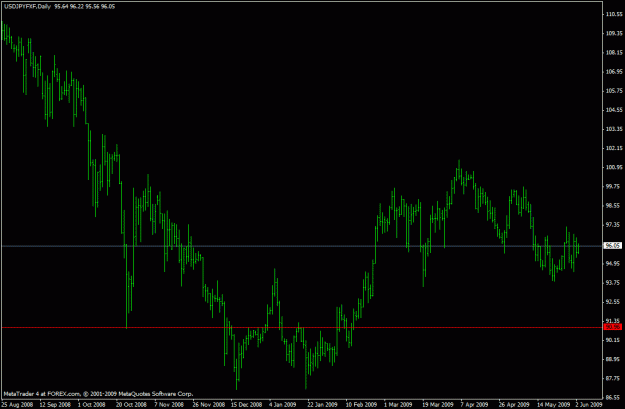Click the 104.55 price axis label
625x409 pixels.
[x=614, y=110]
